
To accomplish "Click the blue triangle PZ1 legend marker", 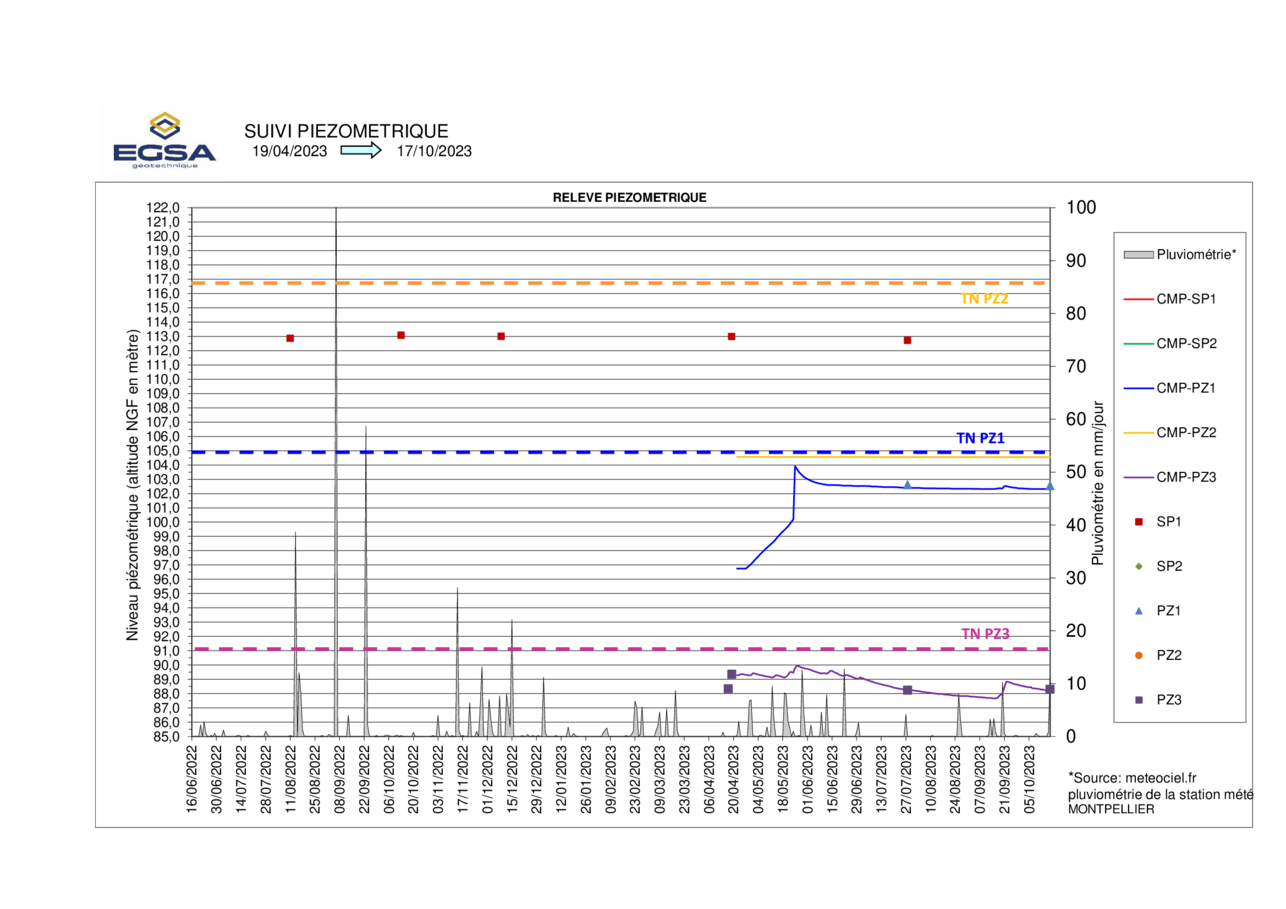I will coord(1137,610).
